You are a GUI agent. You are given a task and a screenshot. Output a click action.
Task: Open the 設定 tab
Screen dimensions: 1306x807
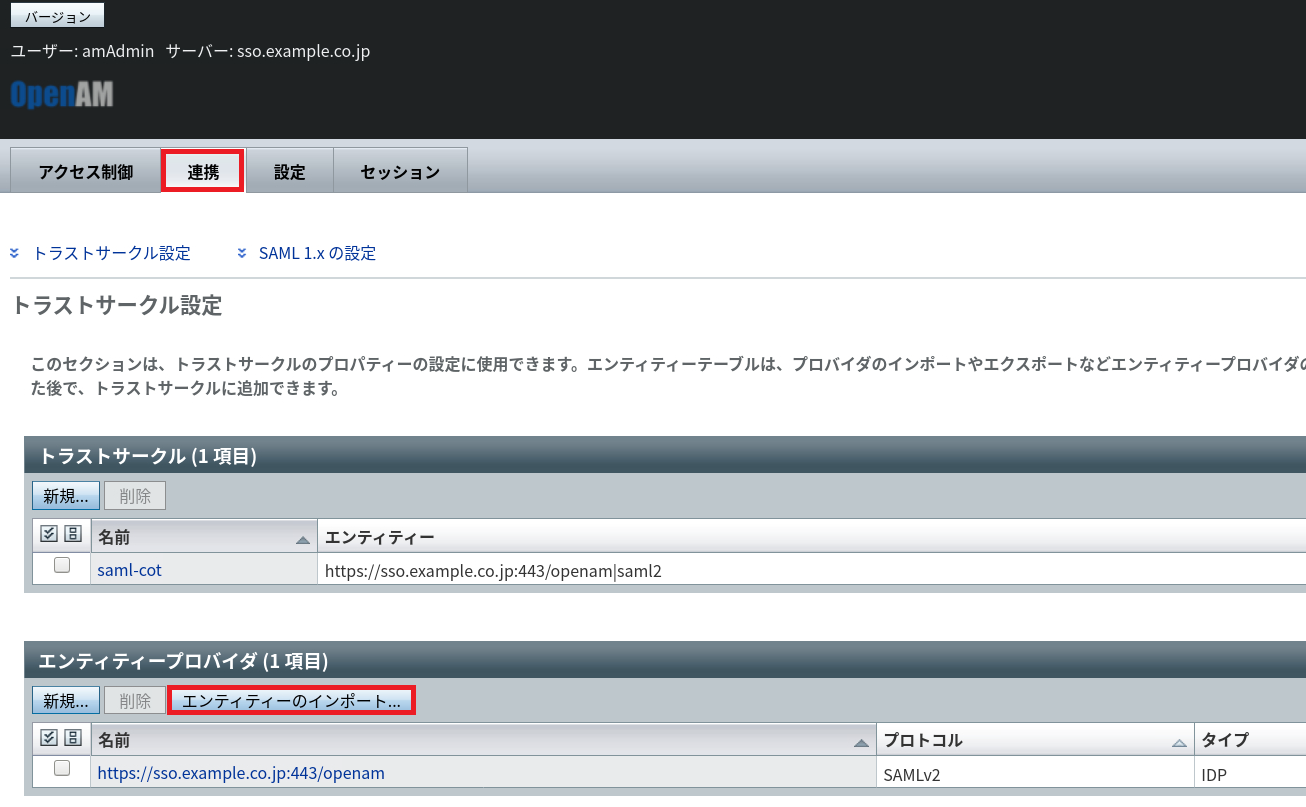click(289, 171)
